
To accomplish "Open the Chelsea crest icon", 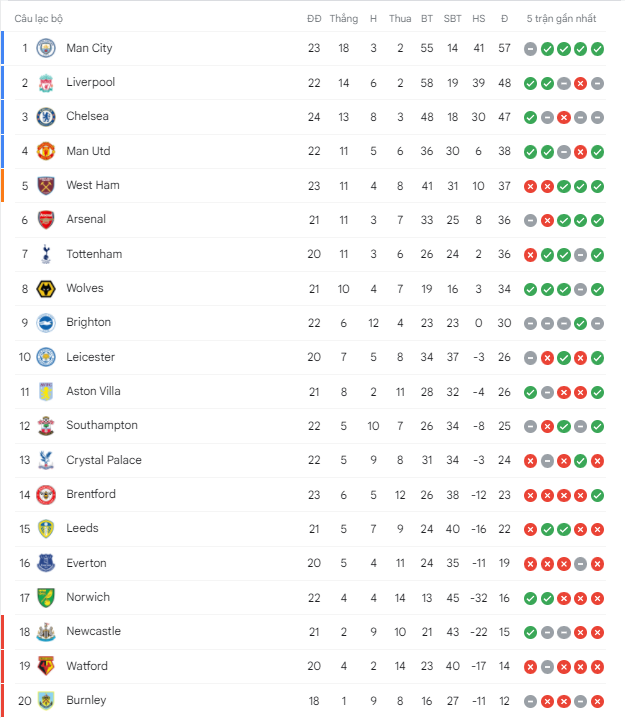I will point(46,117).
